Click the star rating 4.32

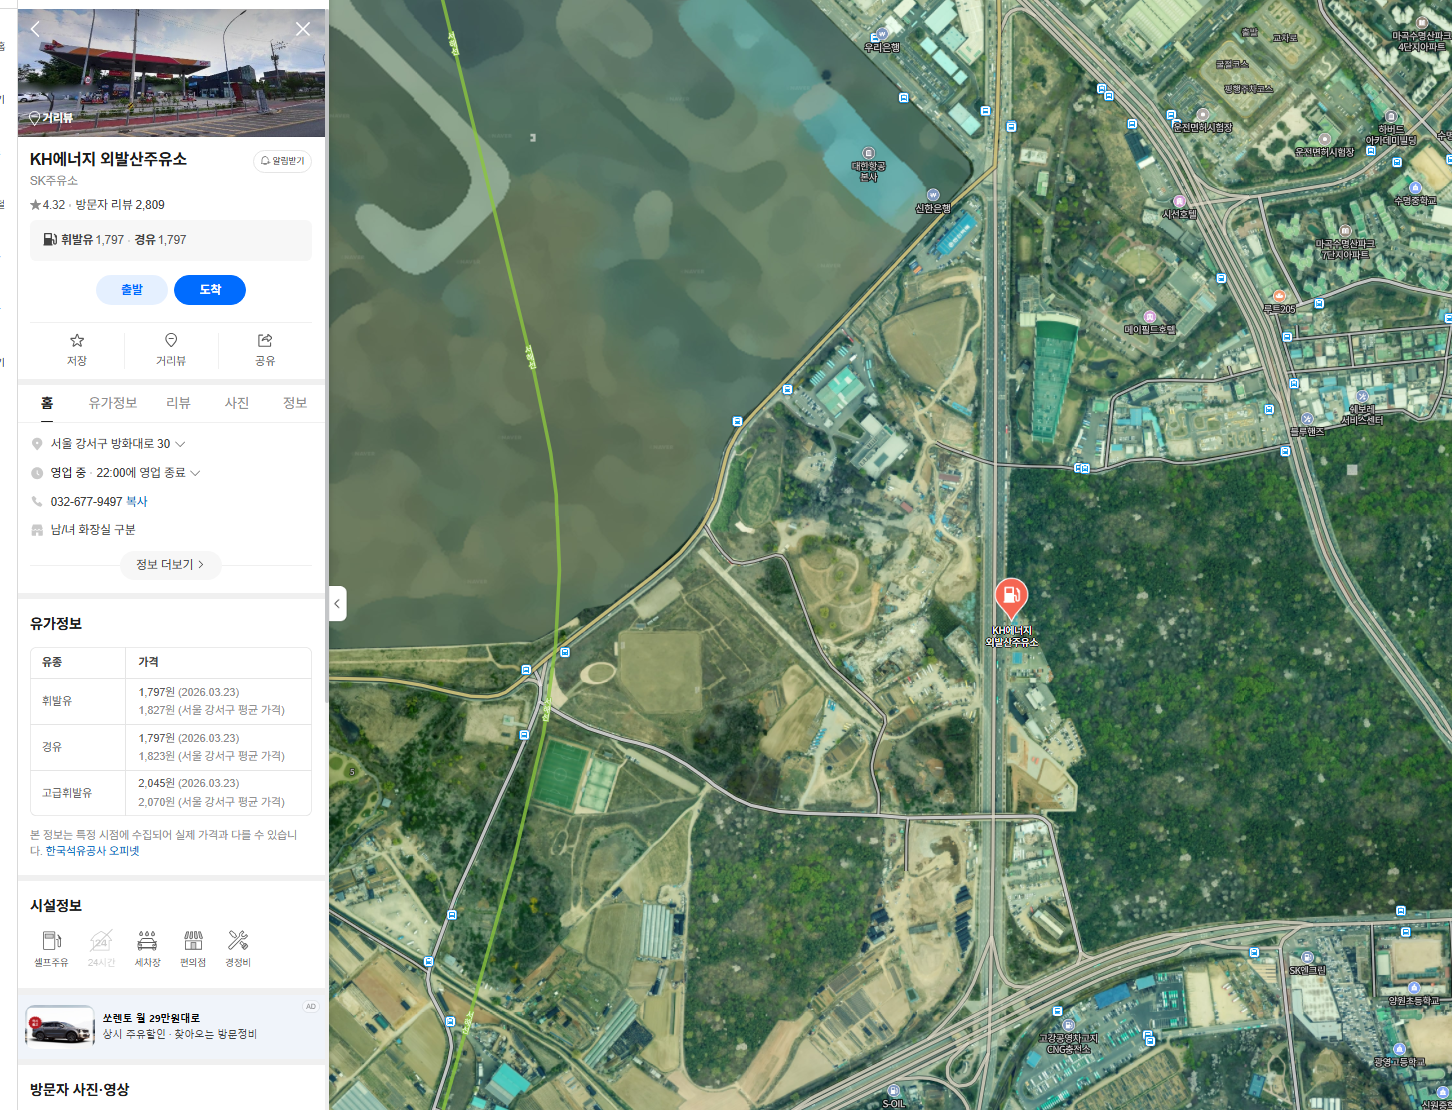pos(47,205)
